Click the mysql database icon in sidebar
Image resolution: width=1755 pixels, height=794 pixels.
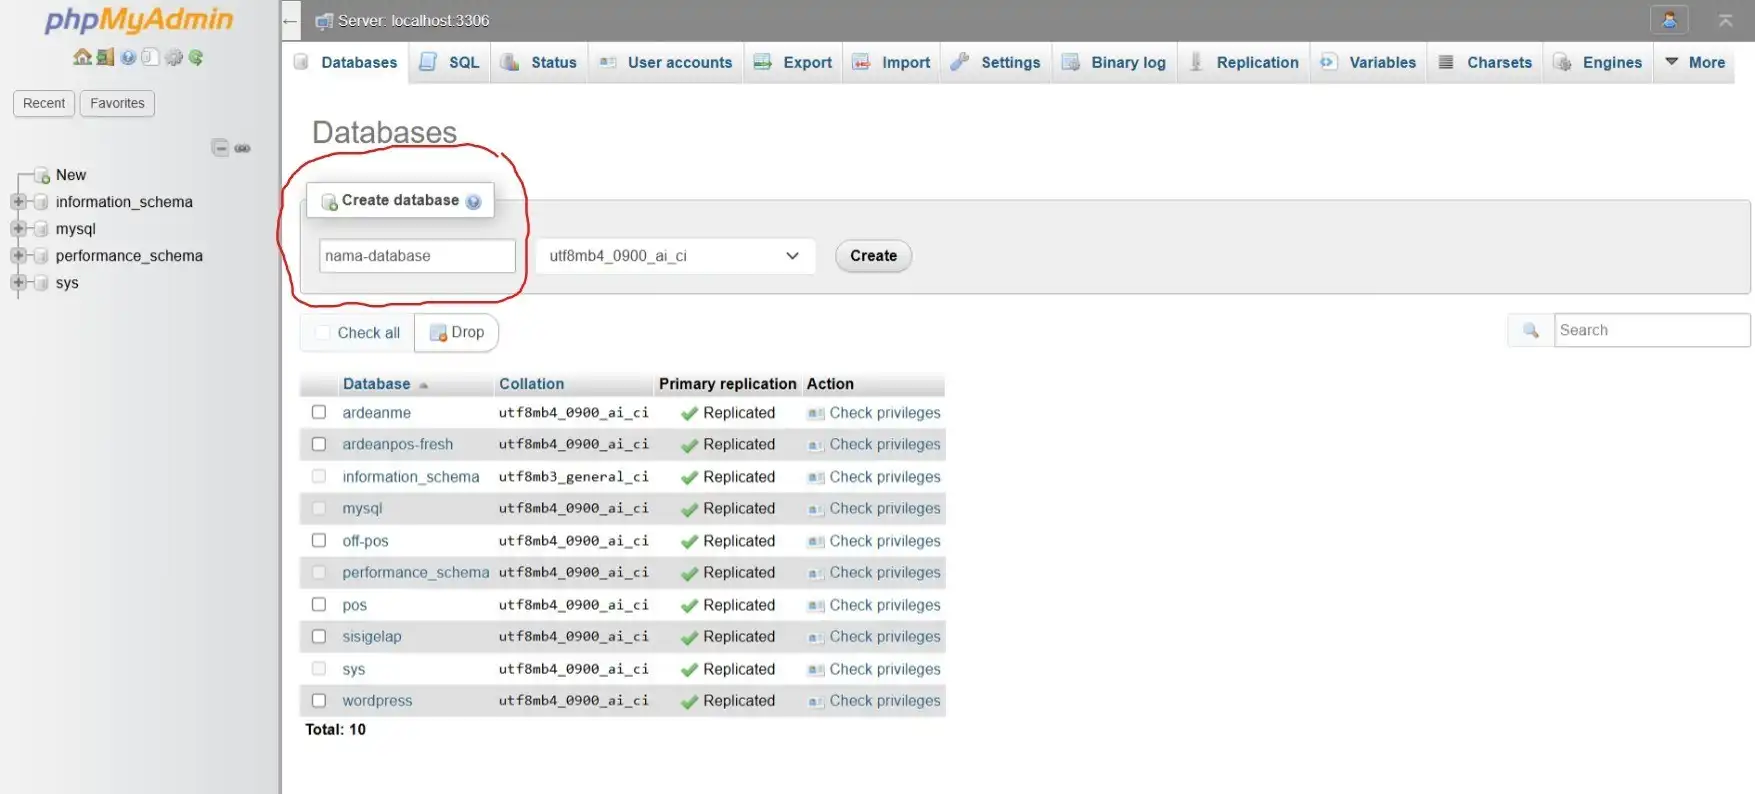(x=41, y=229)
